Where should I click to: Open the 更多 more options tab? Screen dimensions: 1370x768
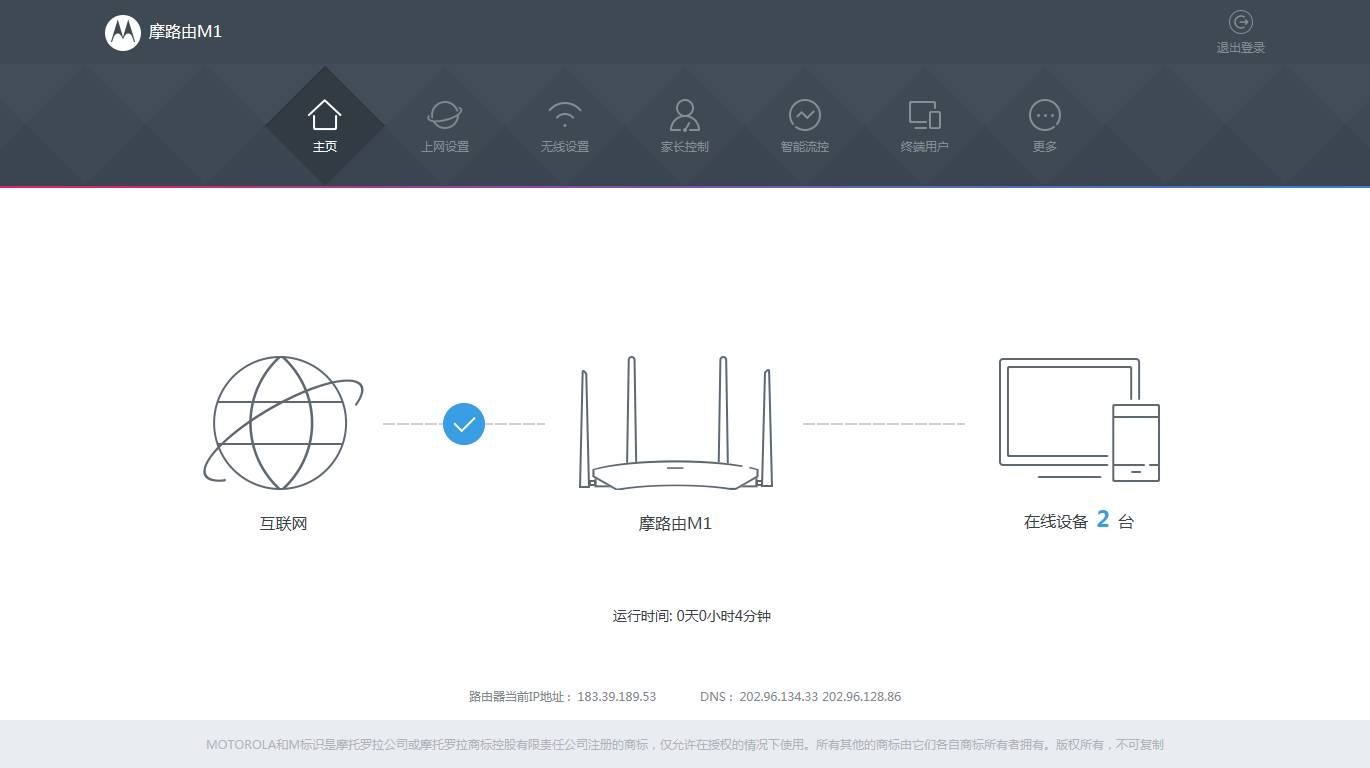click(1045, 126)
